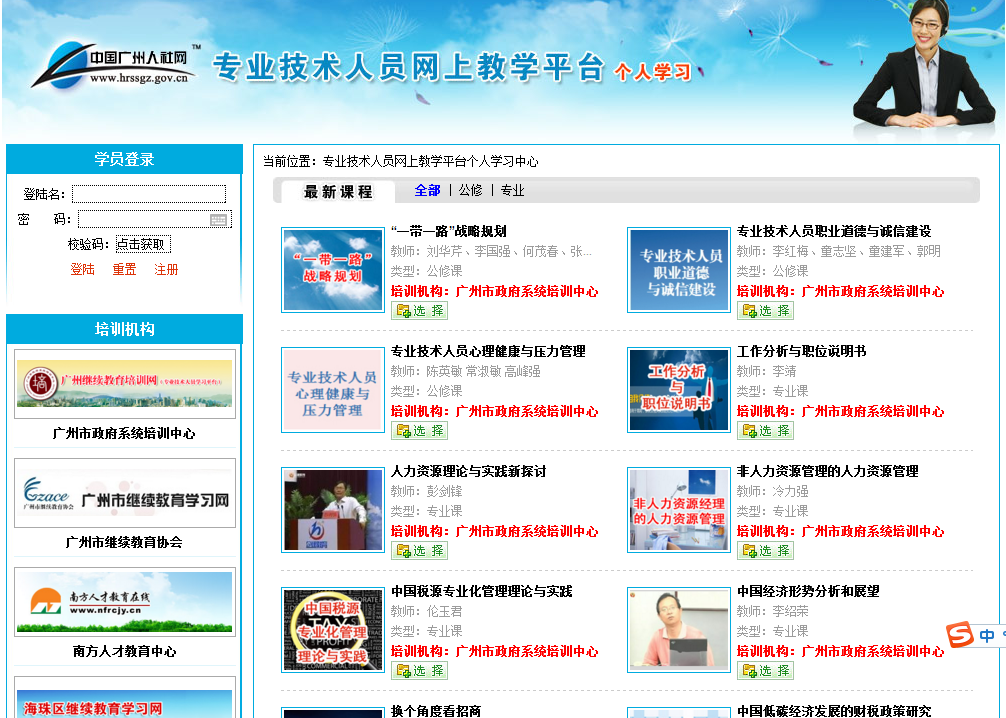Viewport: 1006px width, 718px height.
Task: Open the 广州市继续教育学习网 banner logo
Action: click(x=125, y=493)
